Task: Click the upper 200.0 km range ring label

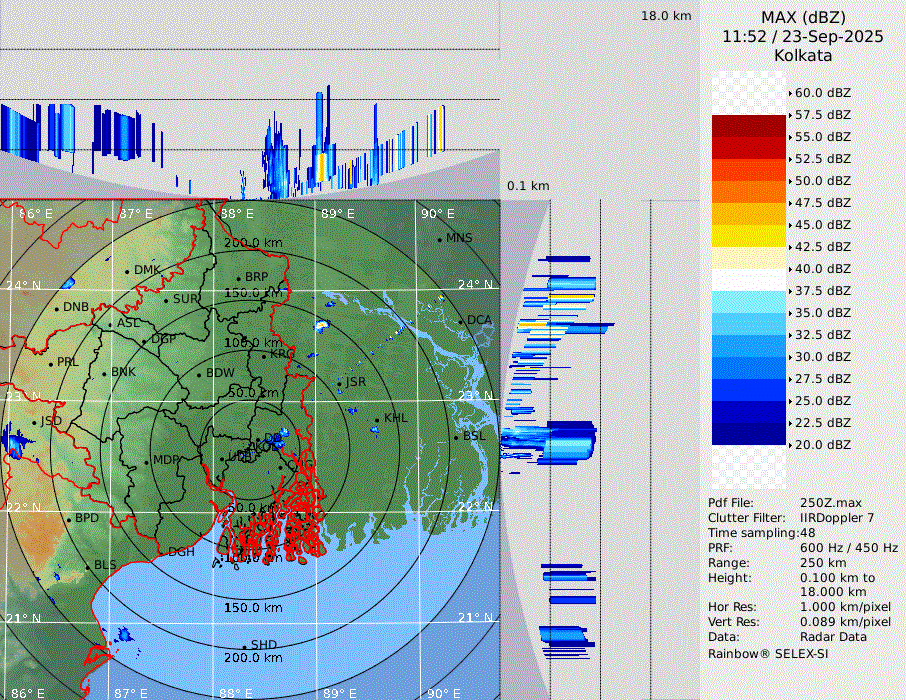Action: [x=252, y=243]
